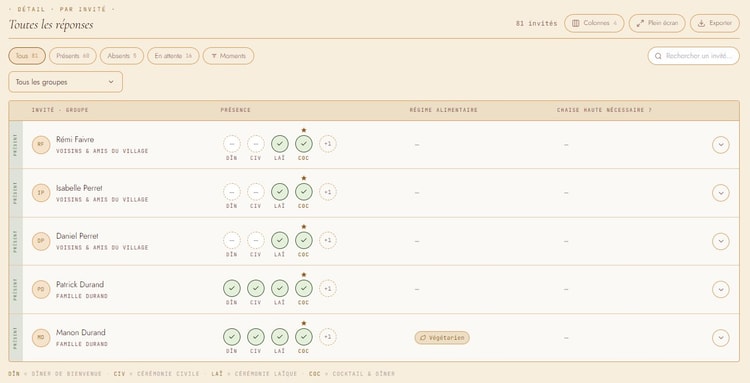Filter by Absents guests
The width and height of the screenshot is (750, 383).
click(121, 56)
